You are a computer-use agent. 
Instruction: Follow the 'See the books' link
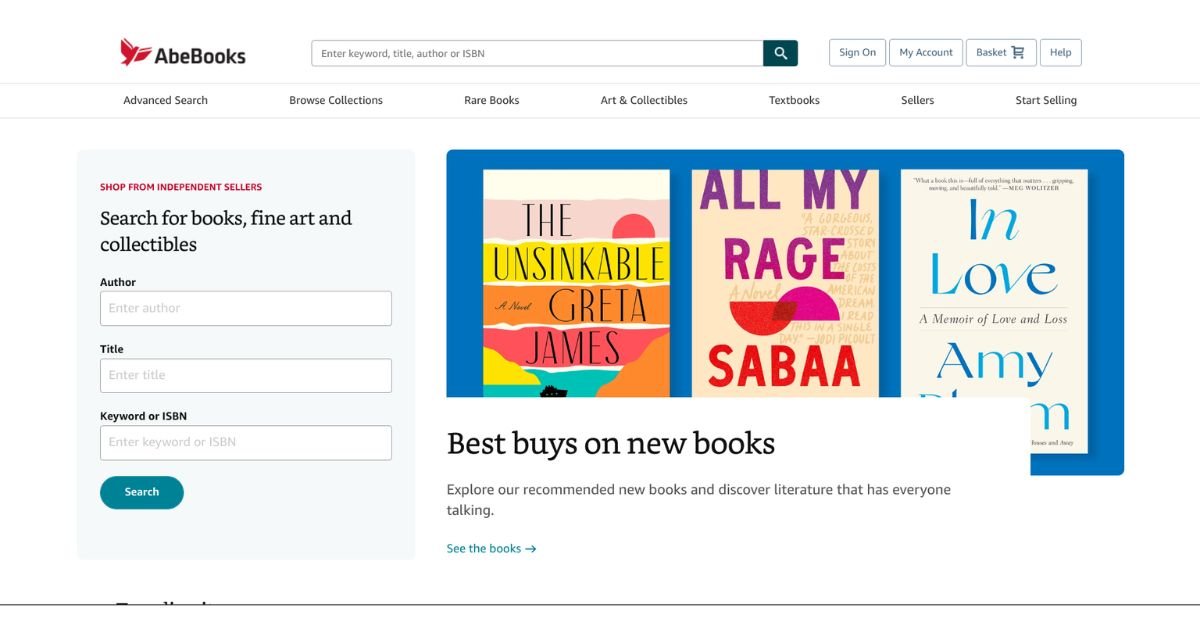point(491,548)
